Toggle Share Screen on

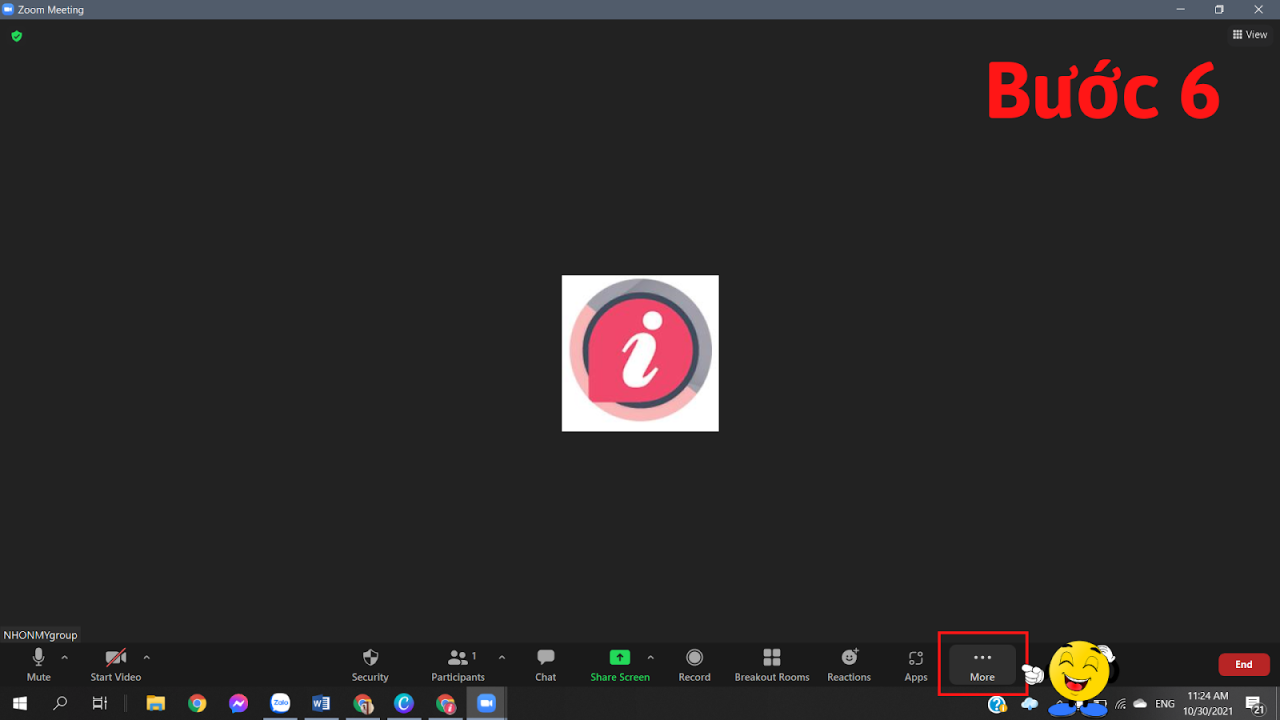[620, 663]
